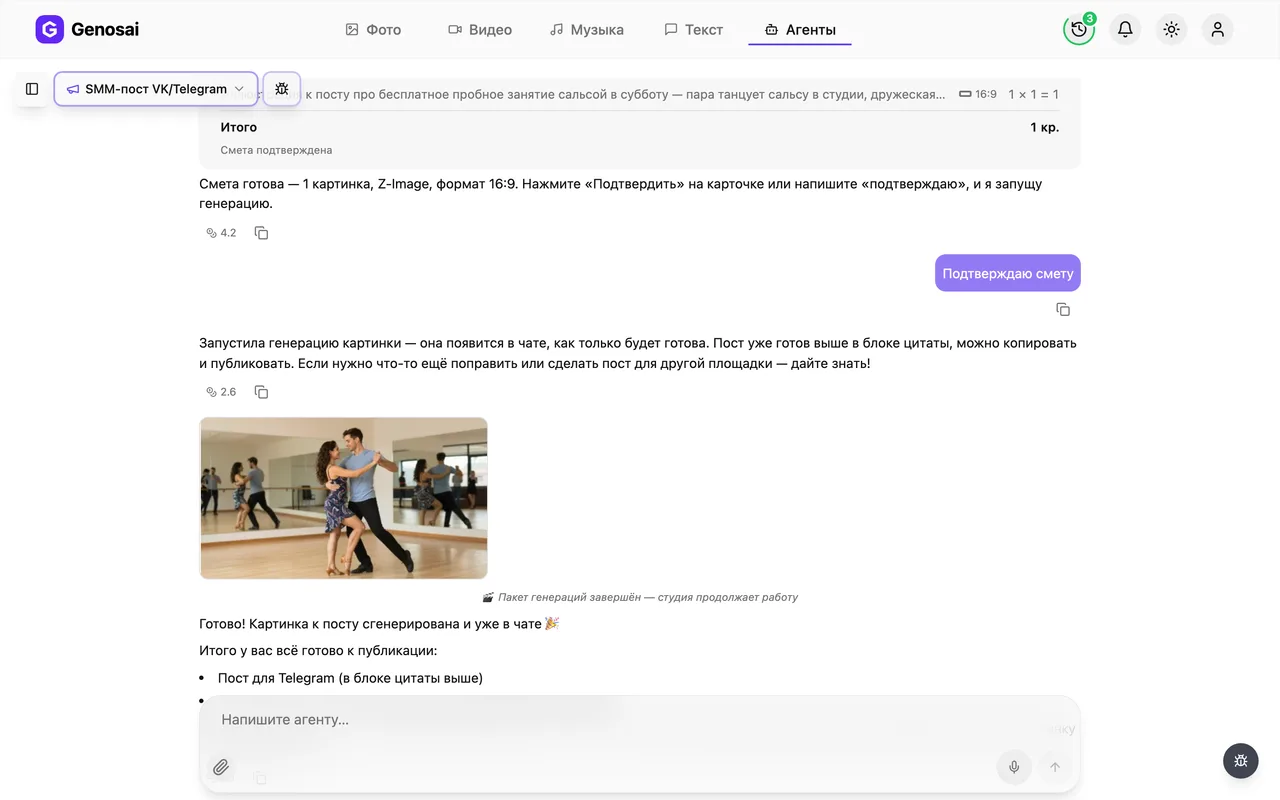Screen dimensions: 1280x800
Task: Click the «Пост для Telegram» list item
Action: (x=350, y=678)
